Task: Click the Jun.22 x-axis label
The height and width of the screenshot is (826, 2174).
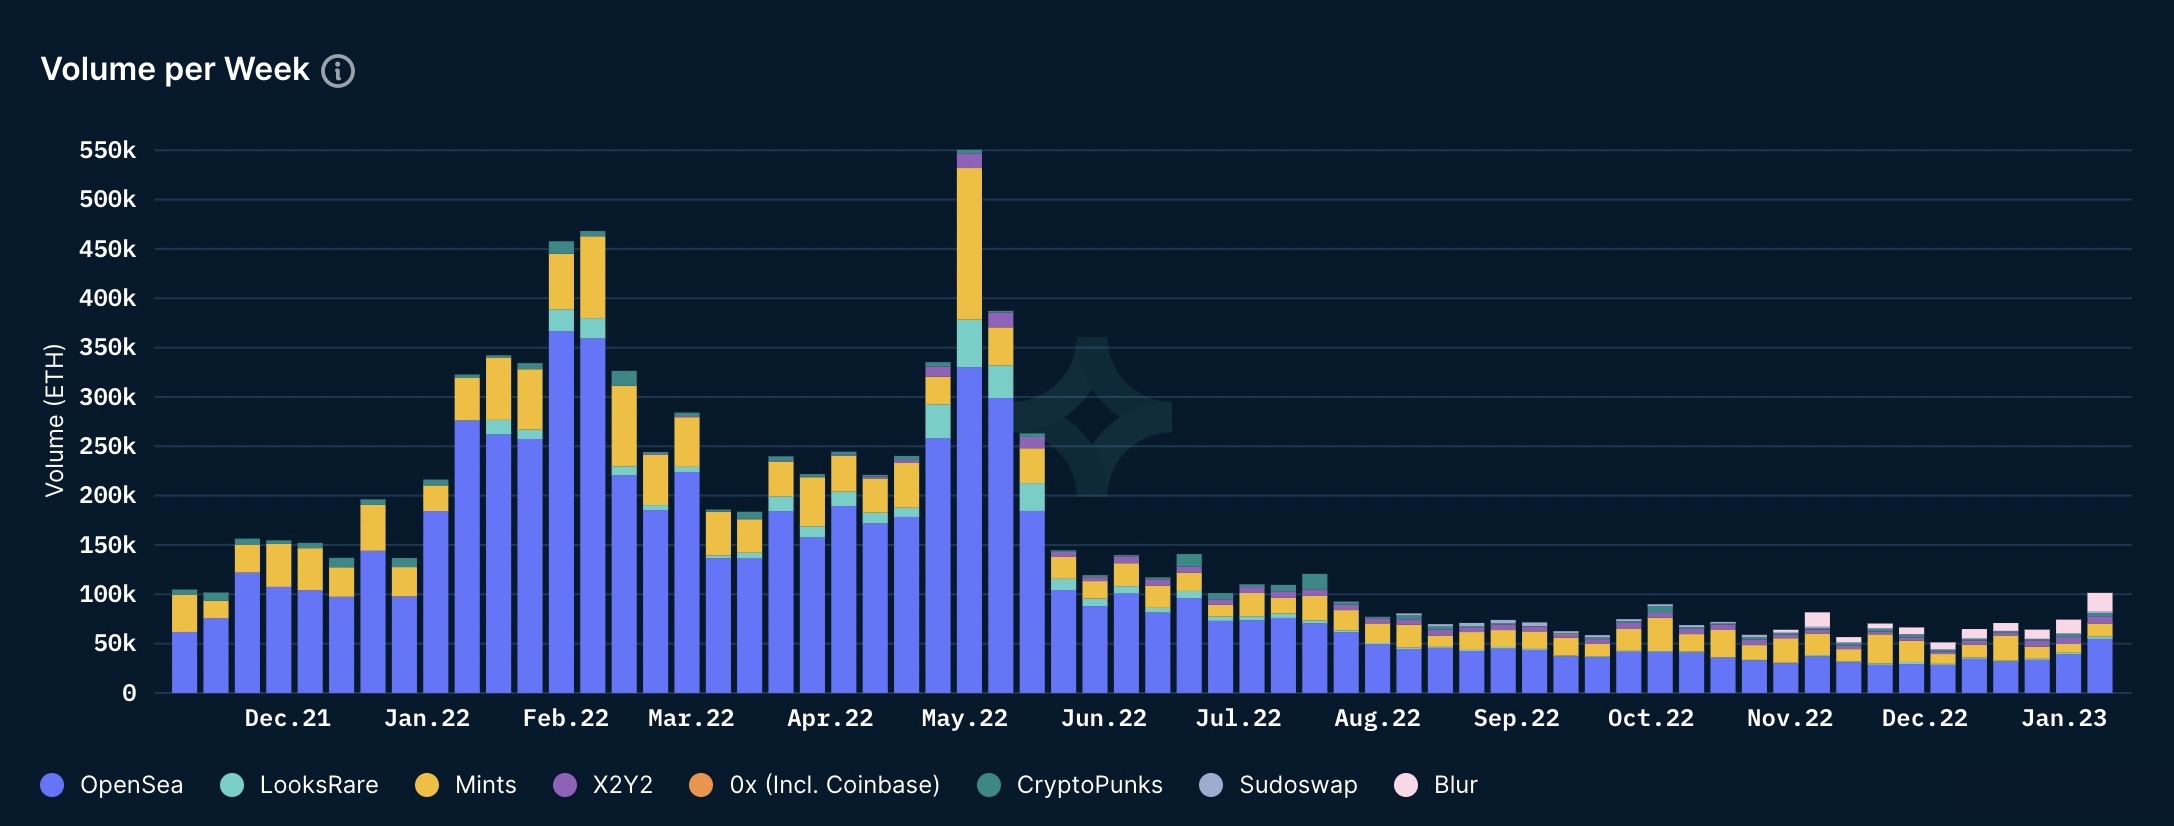Action: pyautogui.click(x=1103, y=718)
